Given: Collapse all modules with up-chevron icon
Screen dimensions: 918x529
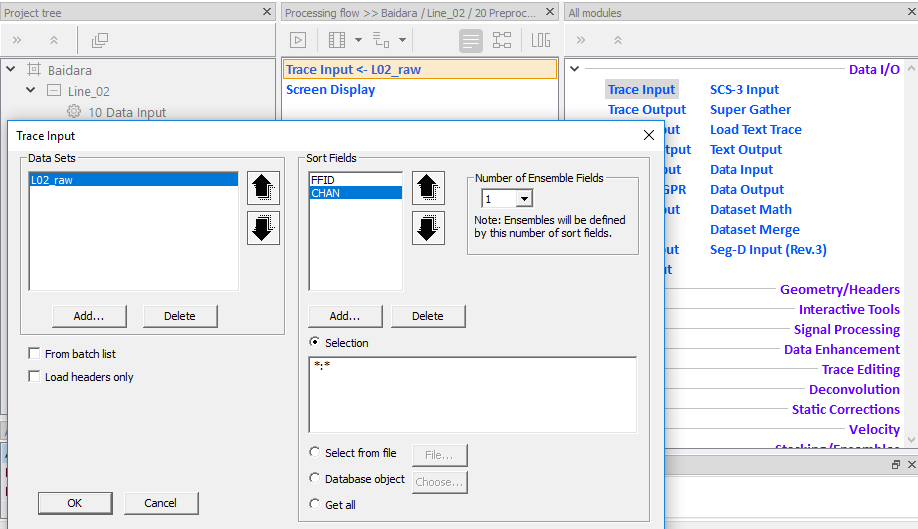Looking at the screenshot, I should pos(618,40).
